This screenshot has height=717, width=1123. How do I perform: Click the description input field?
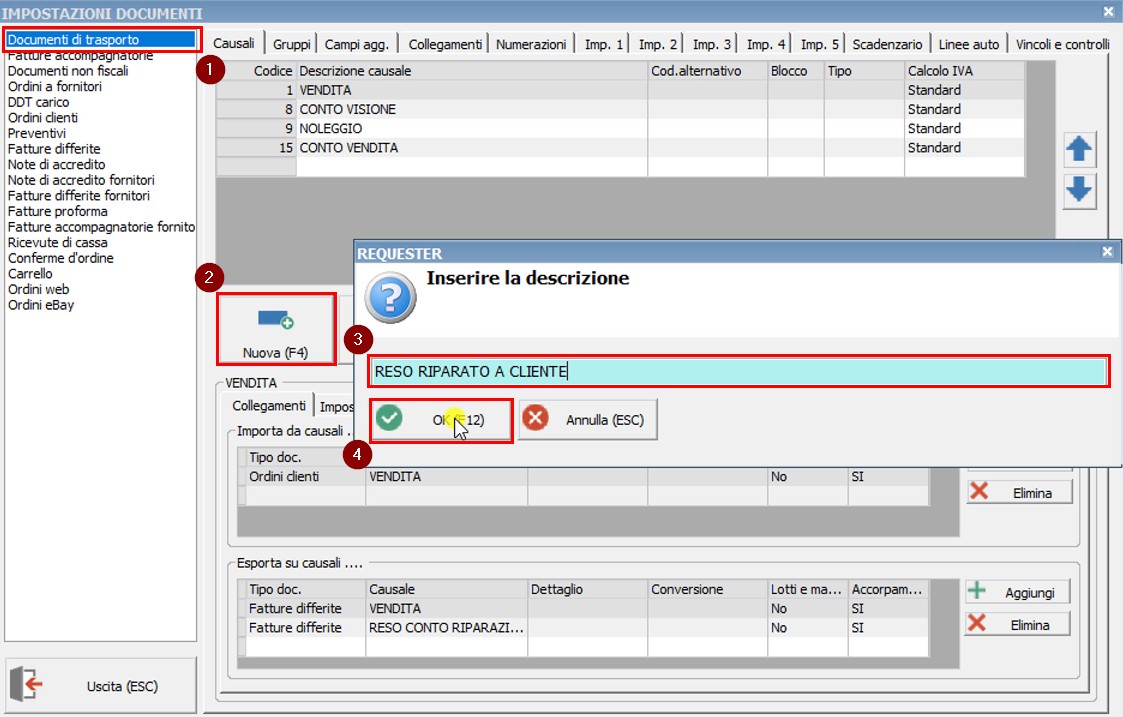click(739, 371)
